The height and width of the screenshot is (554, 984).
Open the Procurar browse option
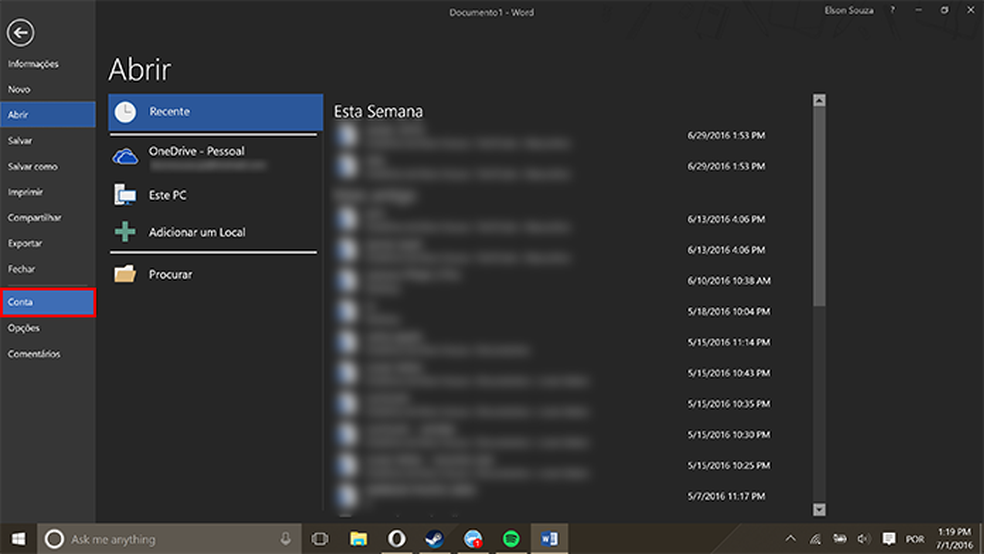[215, 275]
